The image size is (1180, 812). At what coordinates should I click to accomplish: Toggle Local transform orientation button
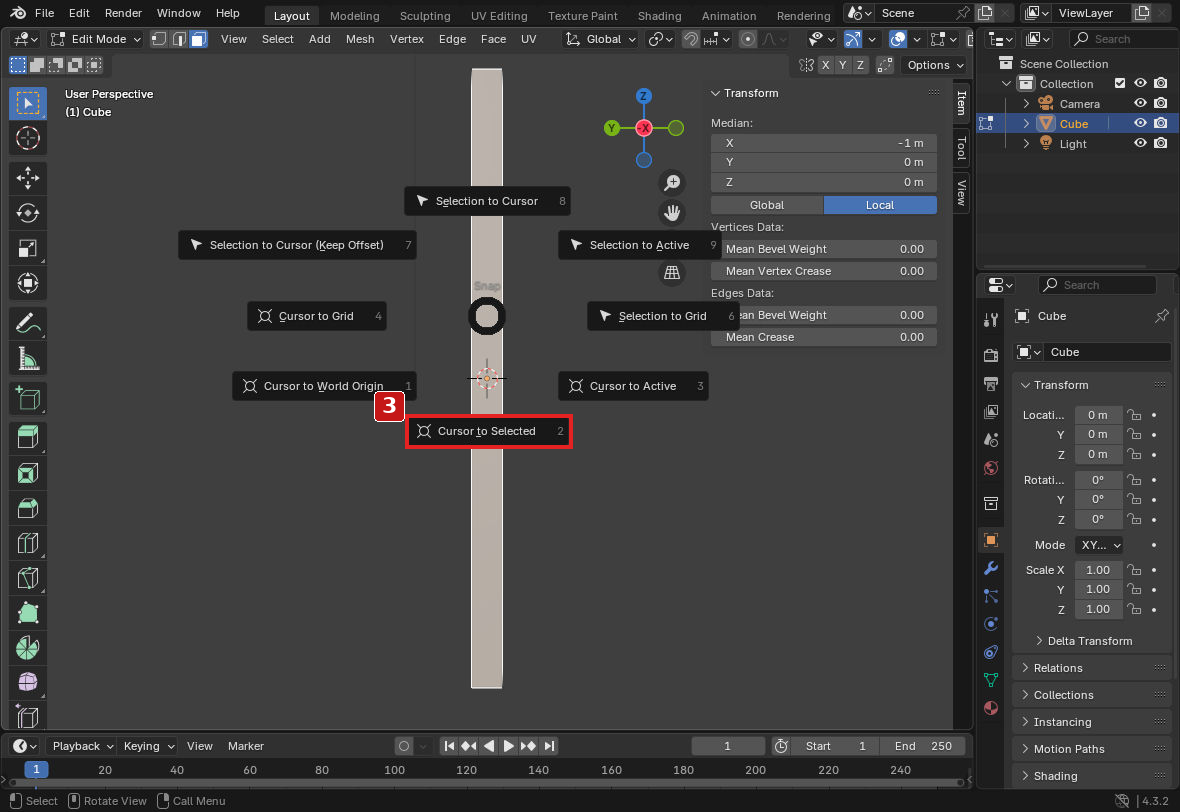click(880, 205)
